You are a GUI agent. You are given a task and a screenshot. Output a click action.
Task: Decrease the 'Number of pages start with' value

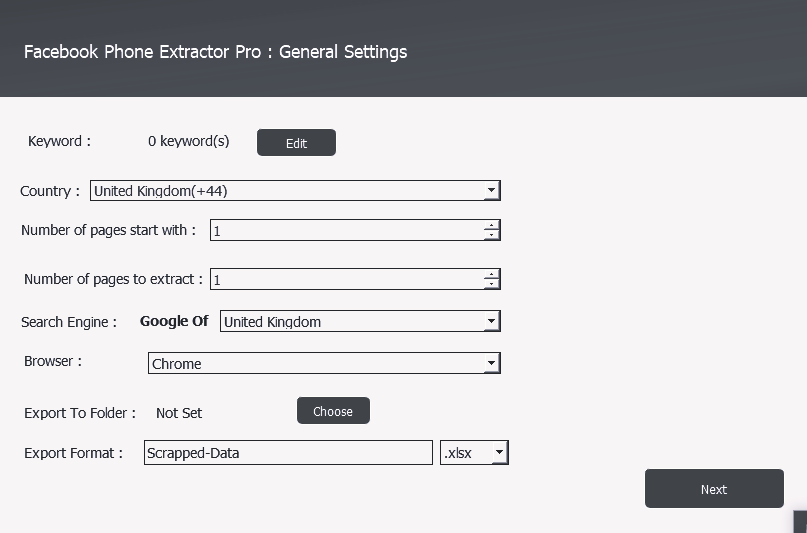click(491, 236)
